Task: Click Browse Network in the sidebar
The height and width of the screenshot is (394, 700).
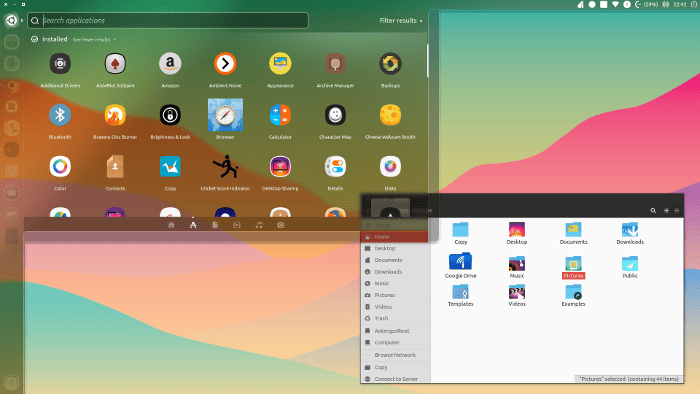Action: pyautogui.click(x=395, y=355)
